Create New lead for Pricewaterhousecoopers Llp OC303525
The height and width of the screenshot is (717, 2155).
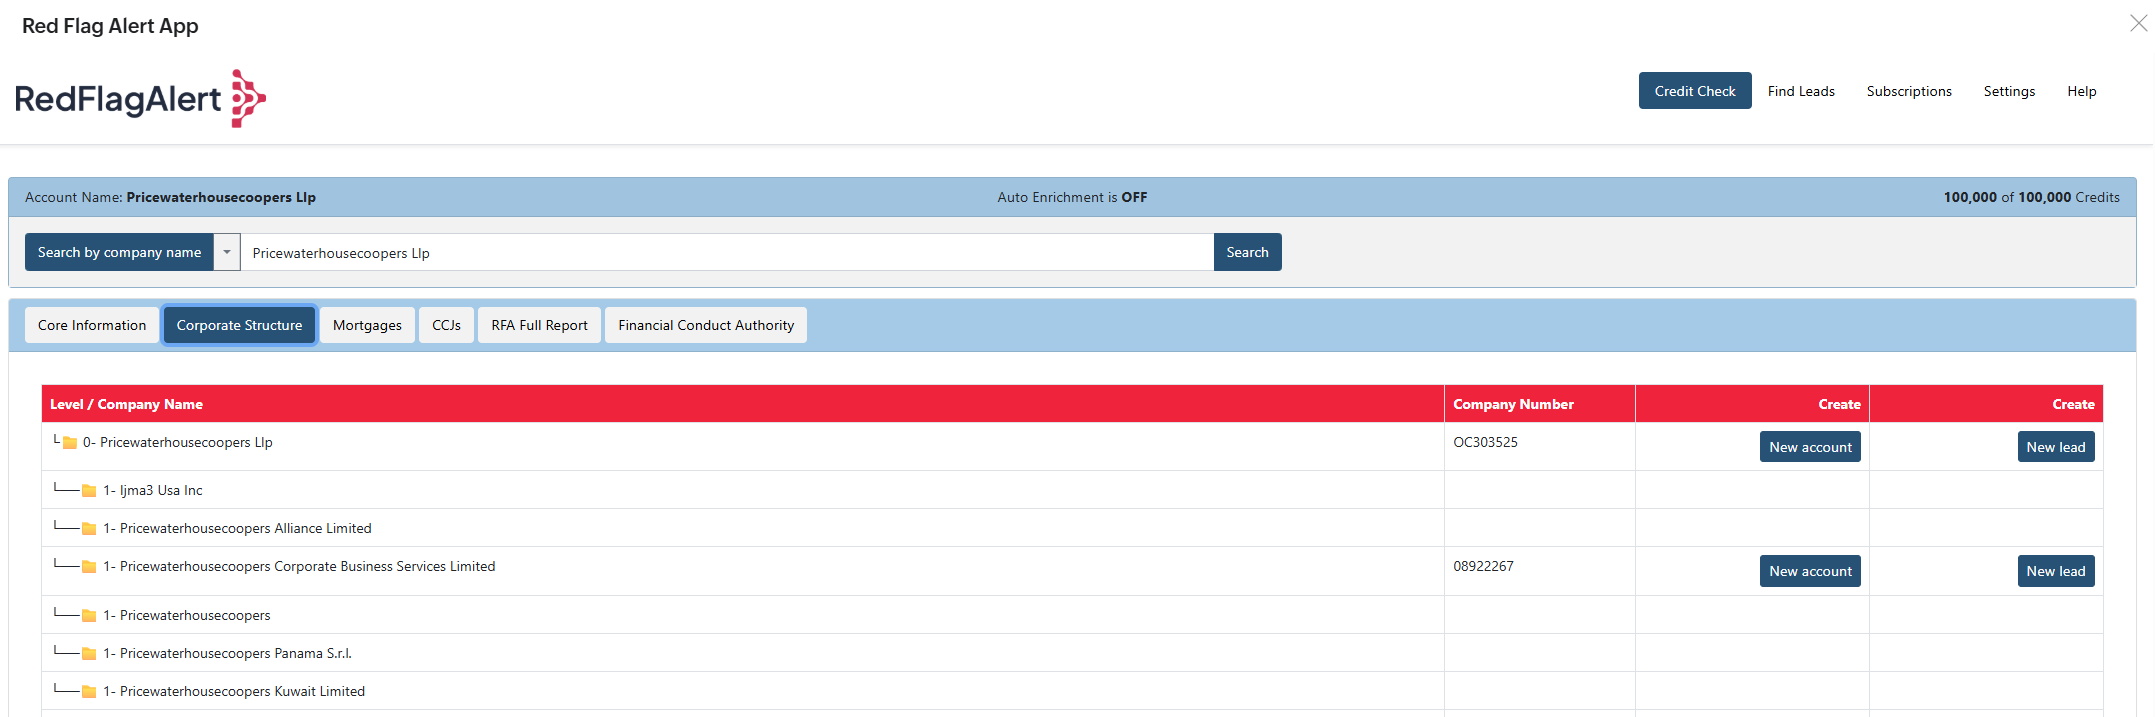pyautogui.click(x=2056, y=447)
